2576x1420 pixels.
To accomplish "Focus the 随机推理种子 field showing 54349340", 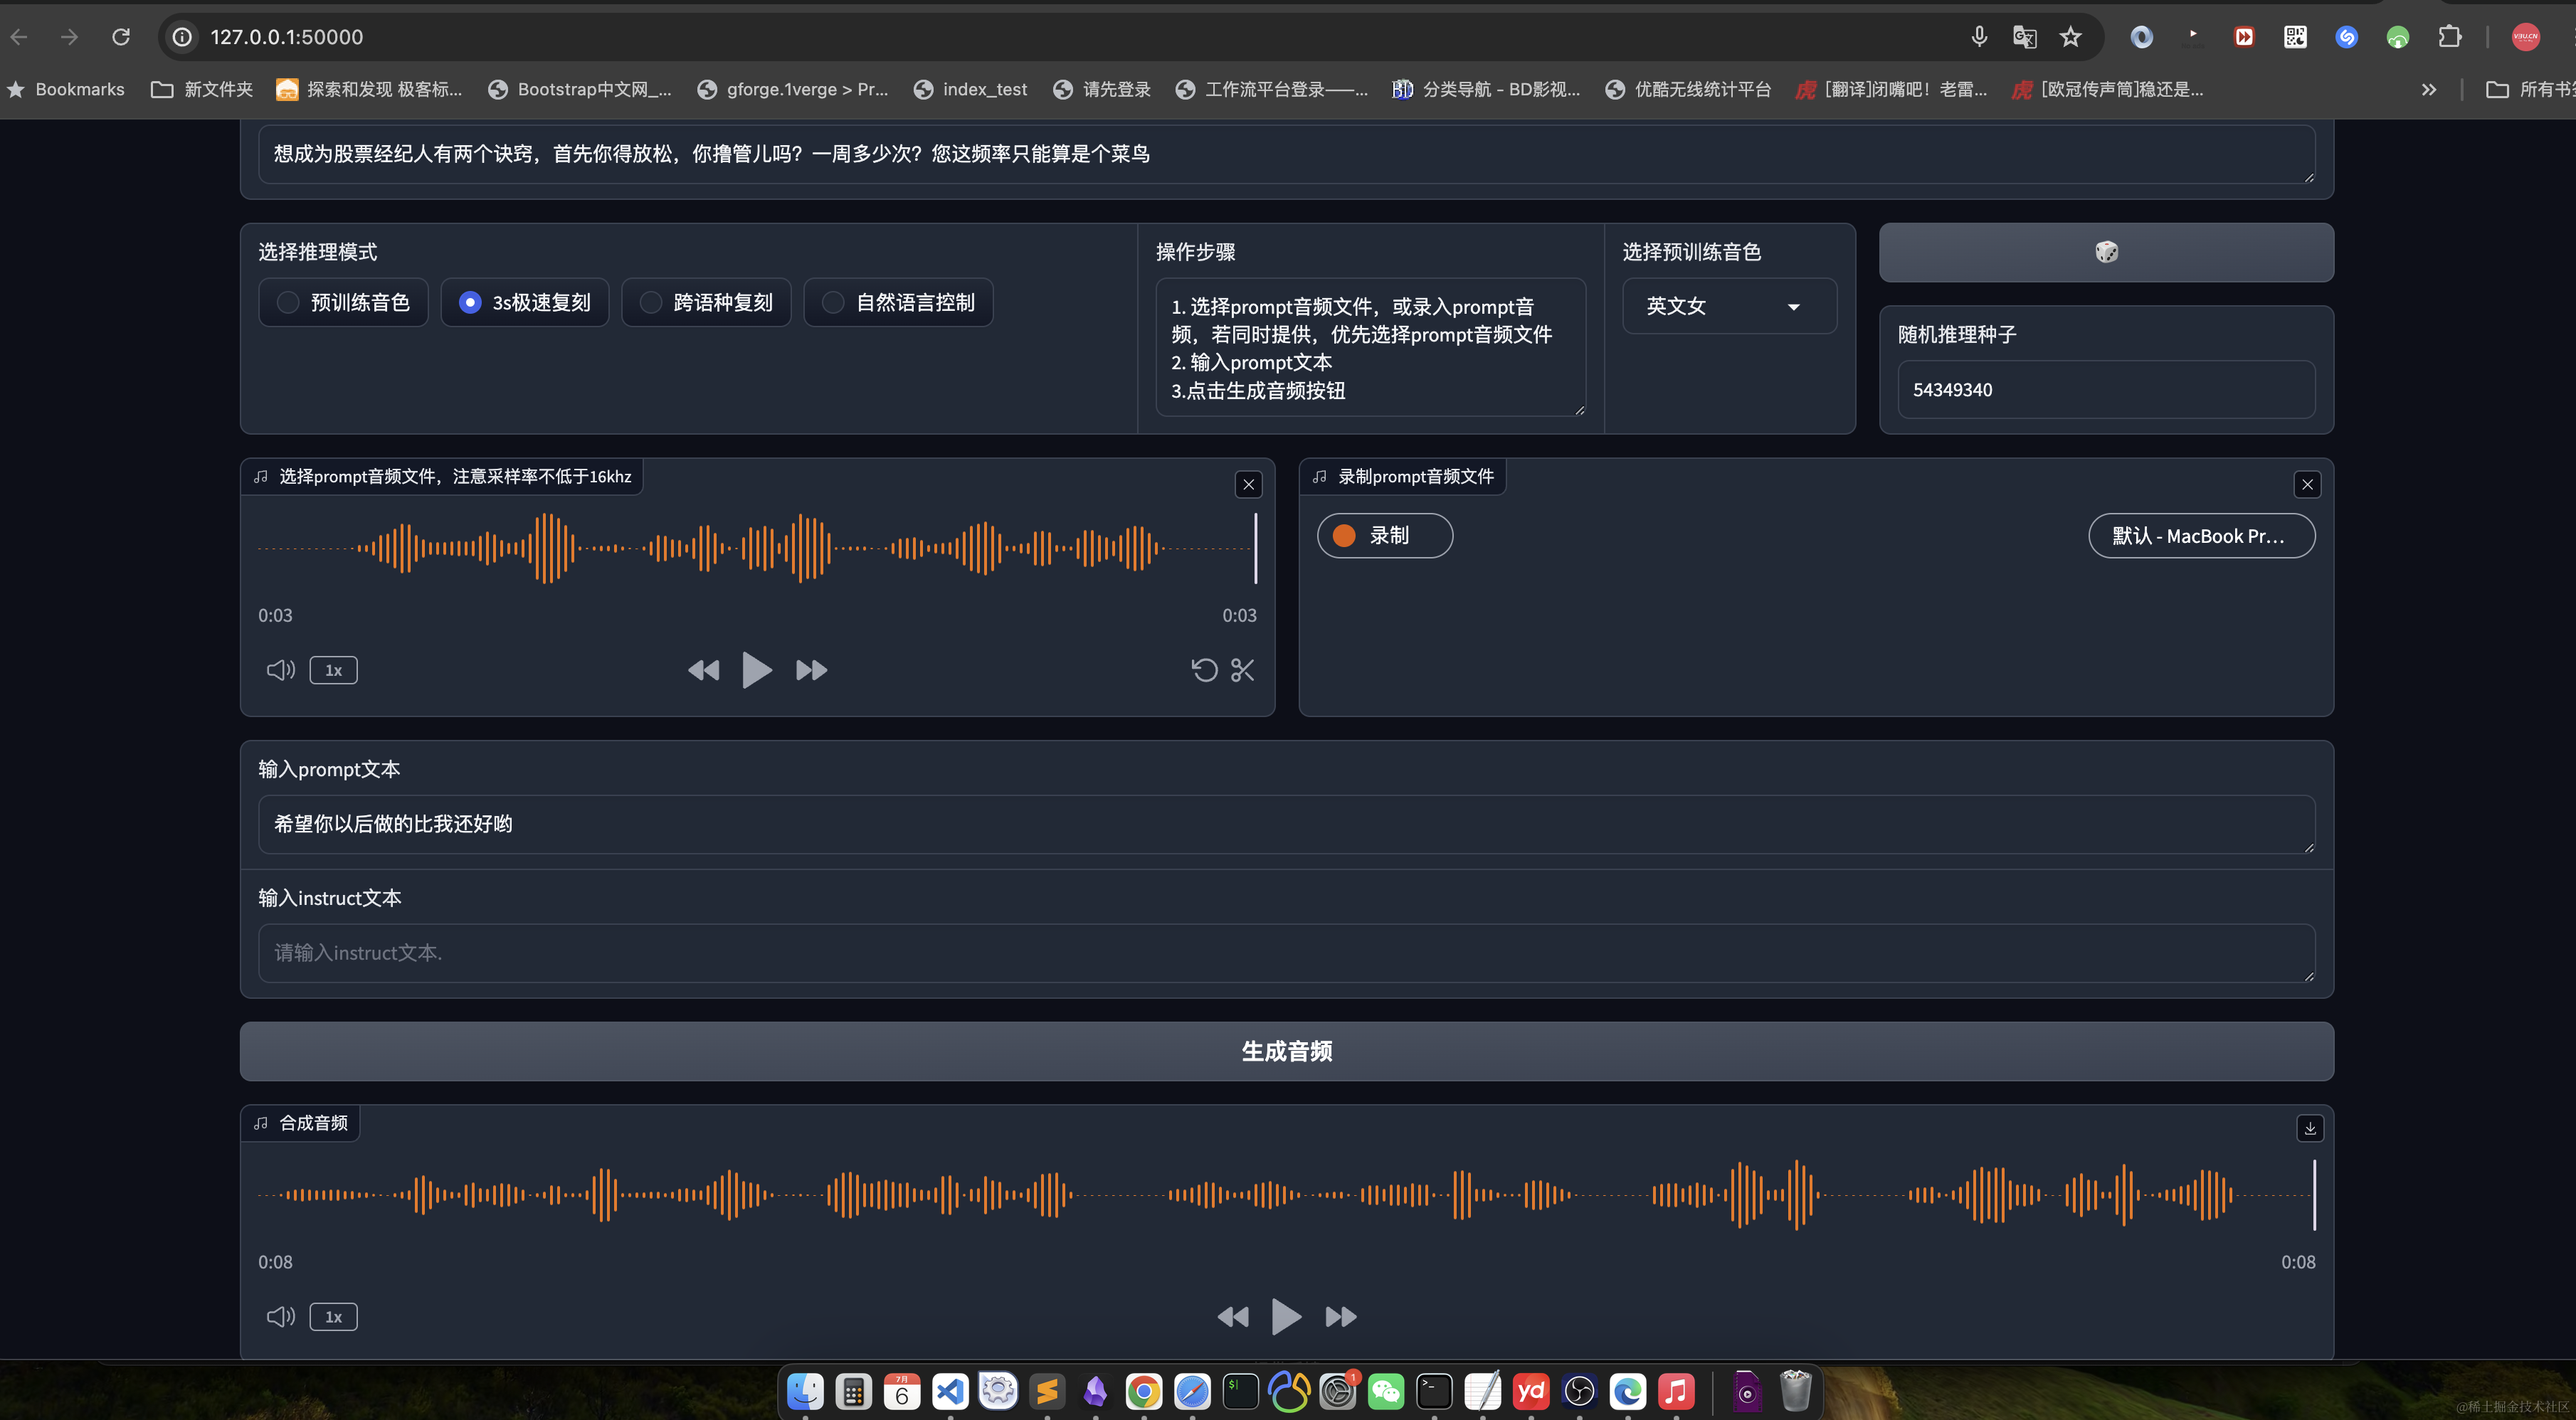I will (x=2106, y=390).
